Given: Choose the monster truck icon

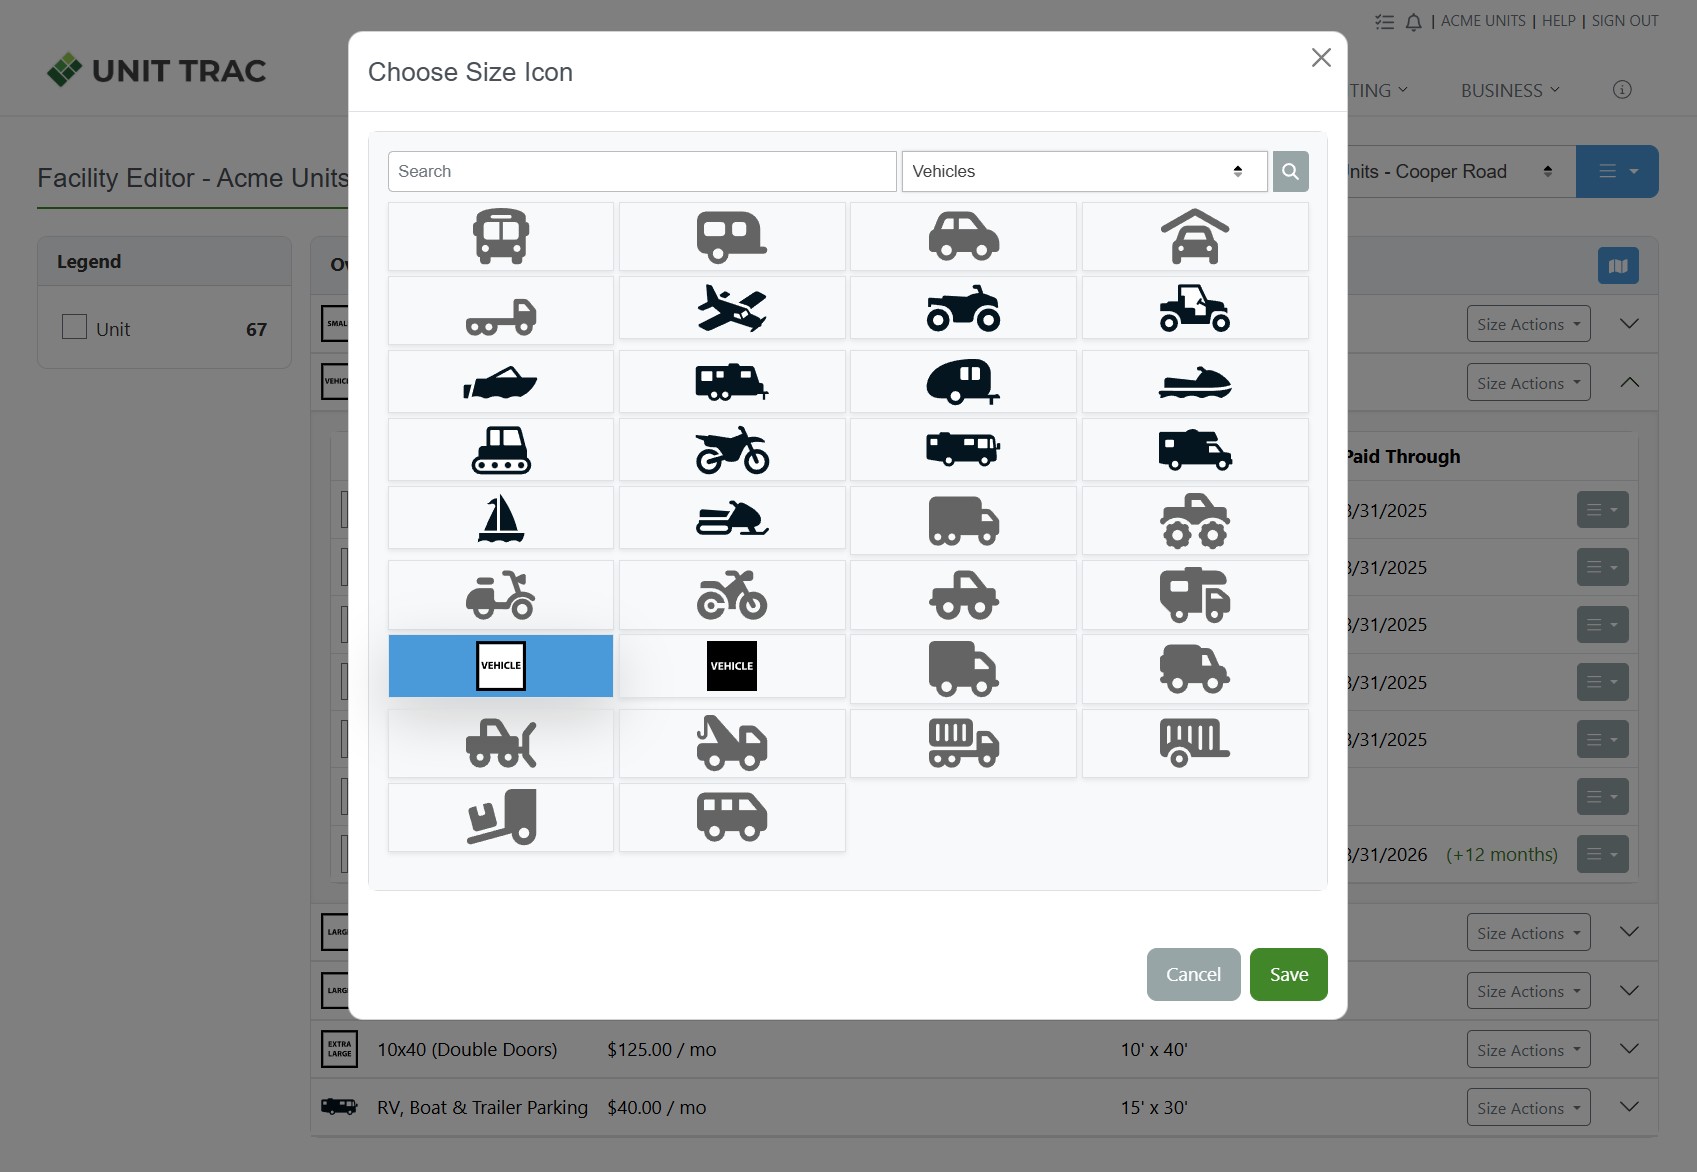Looking at the screenshot, I should click(1194, 521).
